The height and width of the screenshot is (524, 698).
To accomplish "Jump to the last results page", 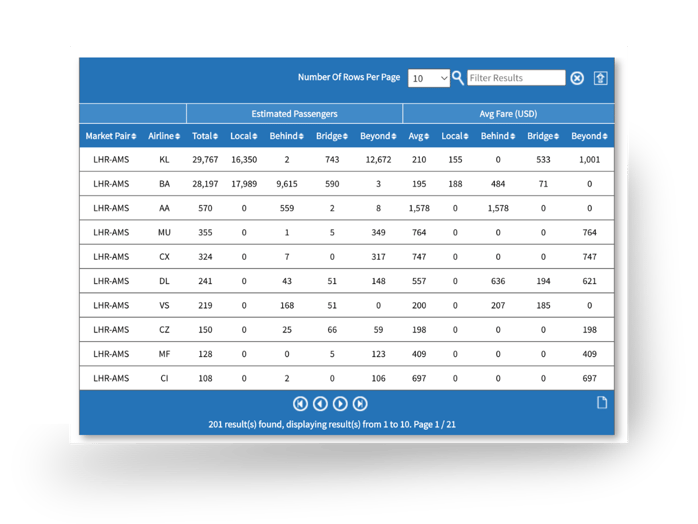I will pyautogui.click(x=360, y=404).
